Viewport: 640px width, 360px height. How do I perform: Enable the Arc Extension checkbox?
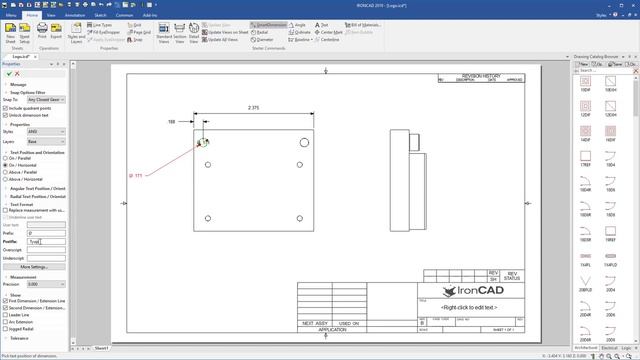5,322
